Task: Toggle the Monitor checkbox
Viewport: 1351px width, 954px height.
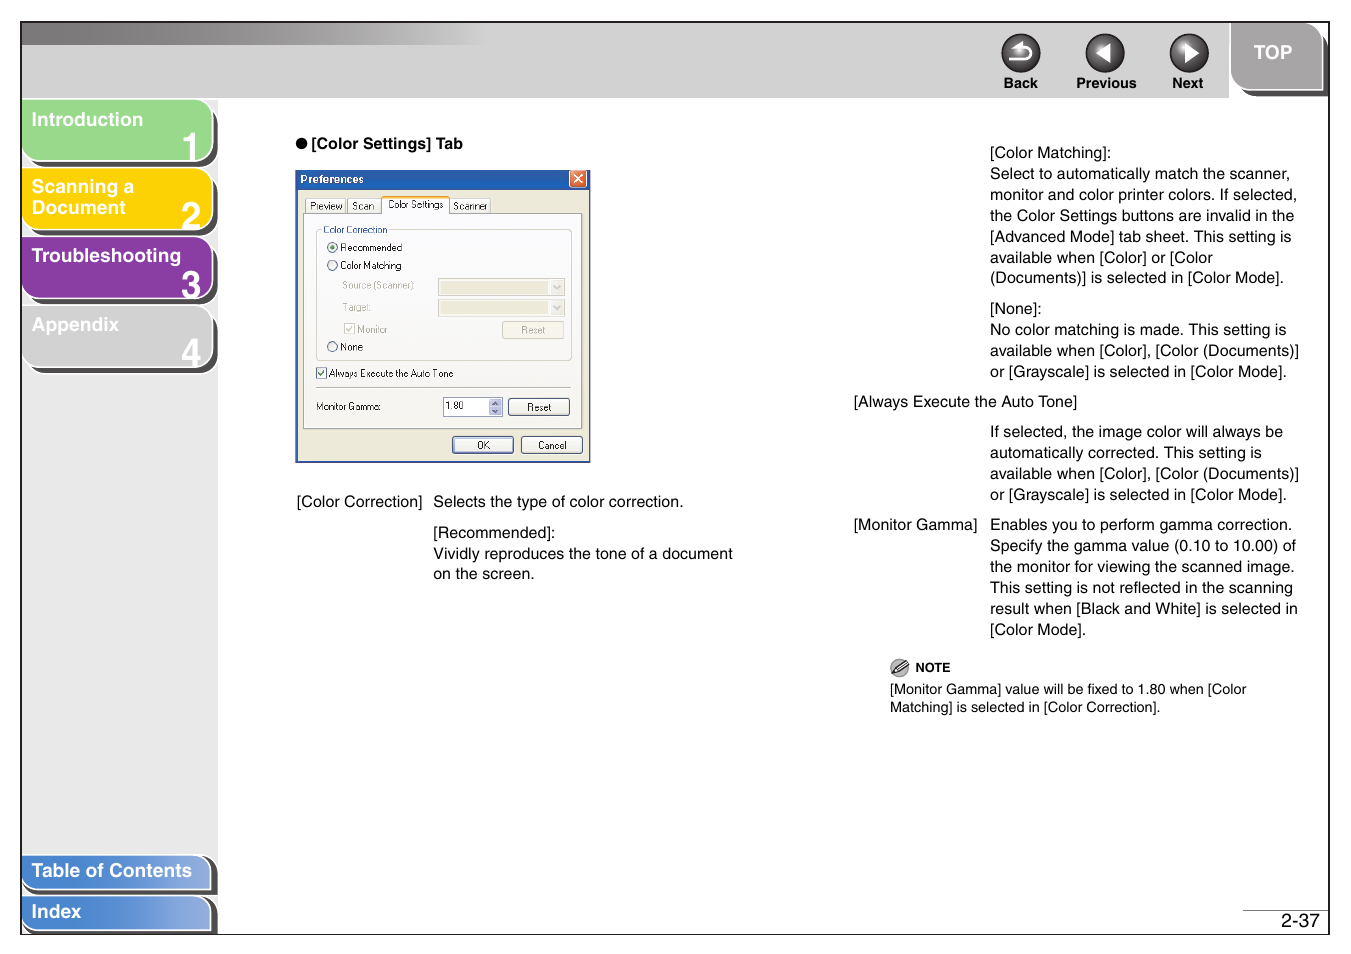Action: tap(349, 329)
